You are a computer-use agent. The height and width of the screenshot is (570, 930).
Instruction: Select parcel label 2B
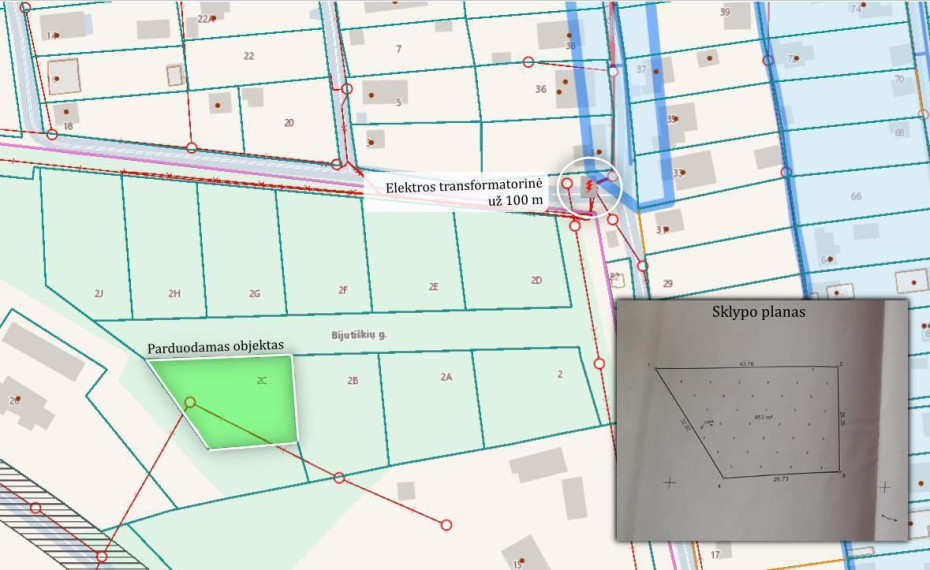pyautogui.click(x=353, y=380)
